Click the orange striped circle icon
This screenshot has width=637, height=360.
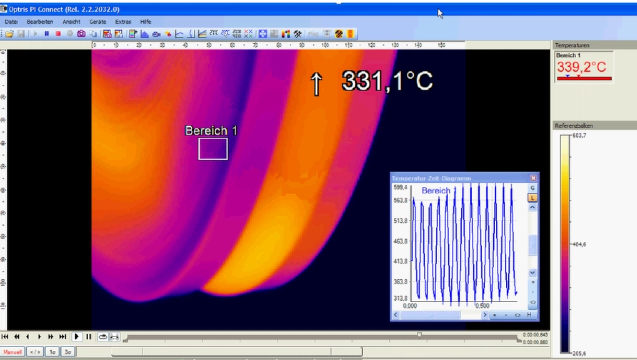tap(339, 34)
